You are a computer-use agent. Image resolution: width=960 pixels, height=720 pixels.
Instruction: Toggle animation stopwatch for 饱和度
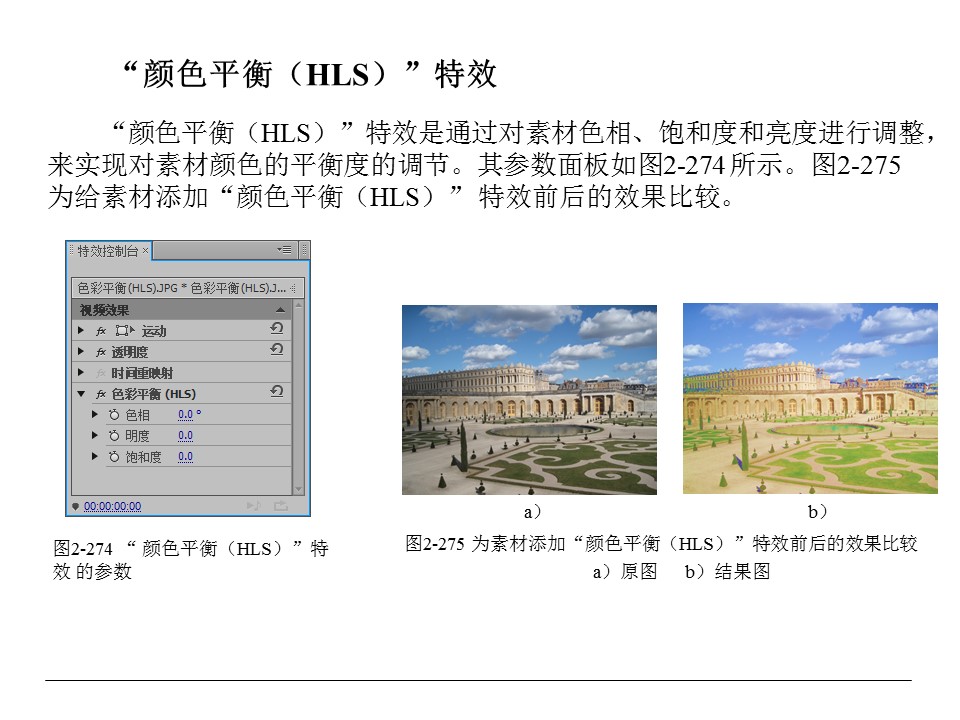coord(114,456)
